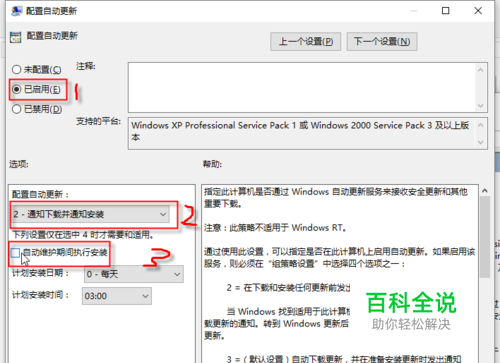Click the 配置自动更新 header settings icon
500x363 pixels.
pyautogui.click(x=15, y=37)
